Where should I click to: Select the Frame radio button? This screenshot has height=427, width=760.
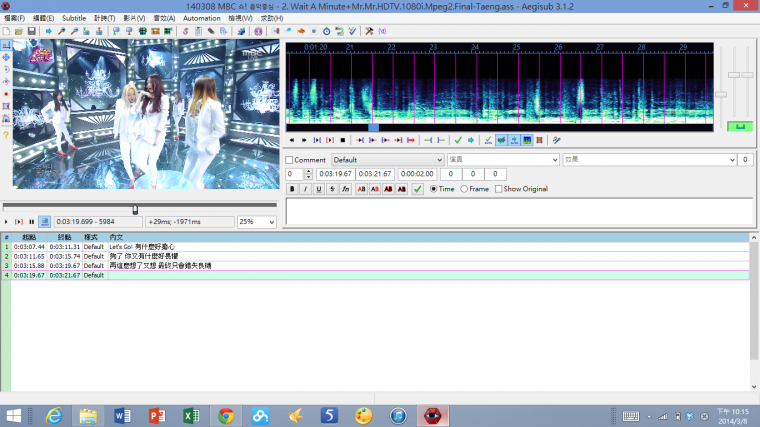coord(464,189)
